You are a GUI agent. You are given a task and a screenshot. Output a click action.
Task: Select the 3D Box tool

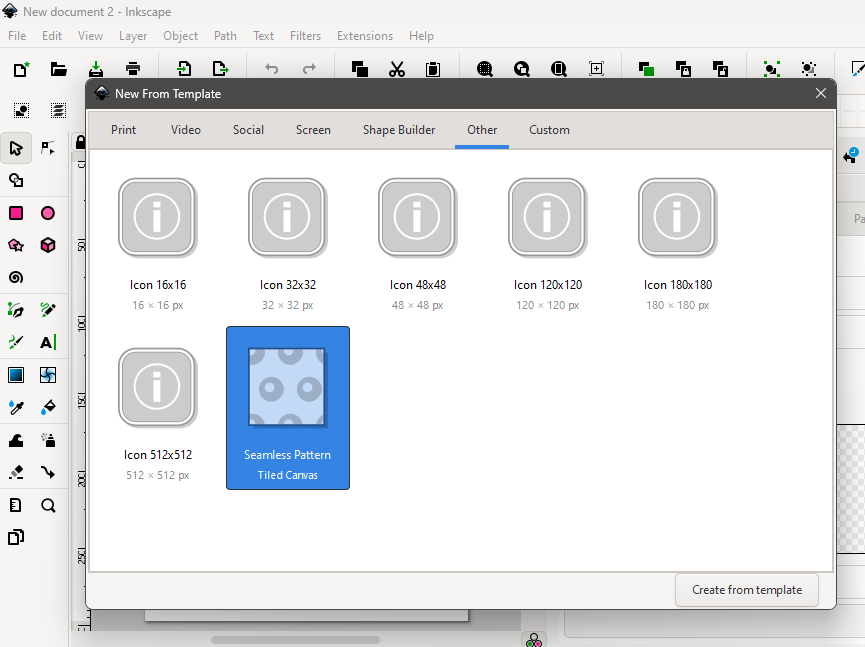pyautogui.click(x=48, y=245)
